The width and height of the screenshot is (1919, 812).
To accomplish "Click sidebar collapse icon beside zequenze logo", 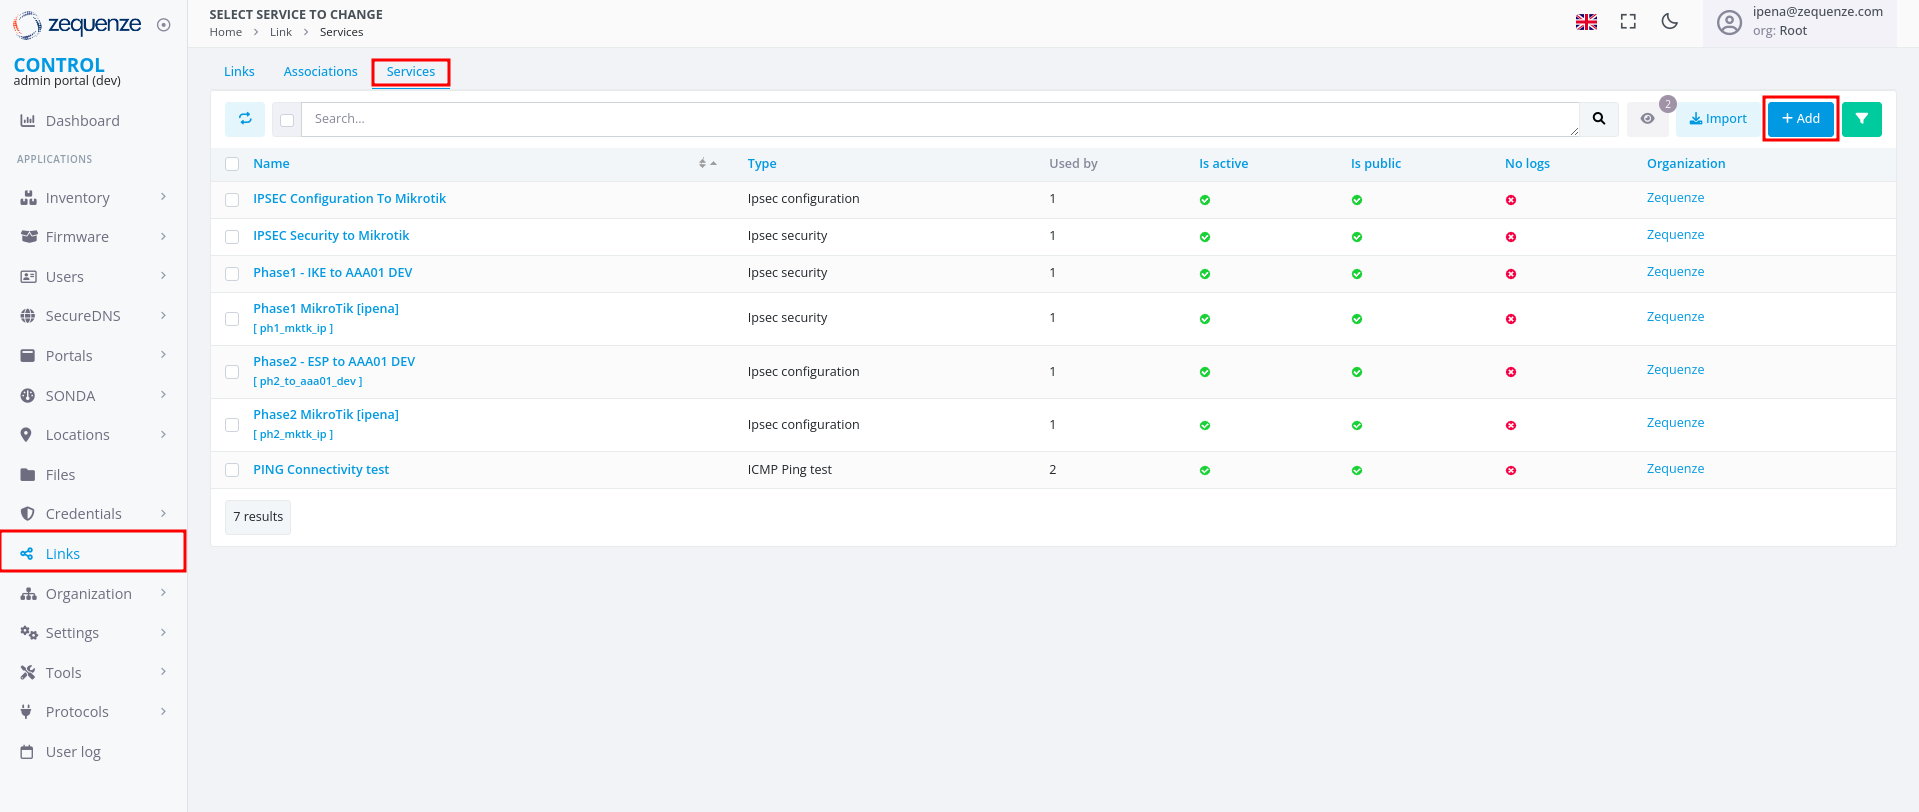I will coord(164,25).
